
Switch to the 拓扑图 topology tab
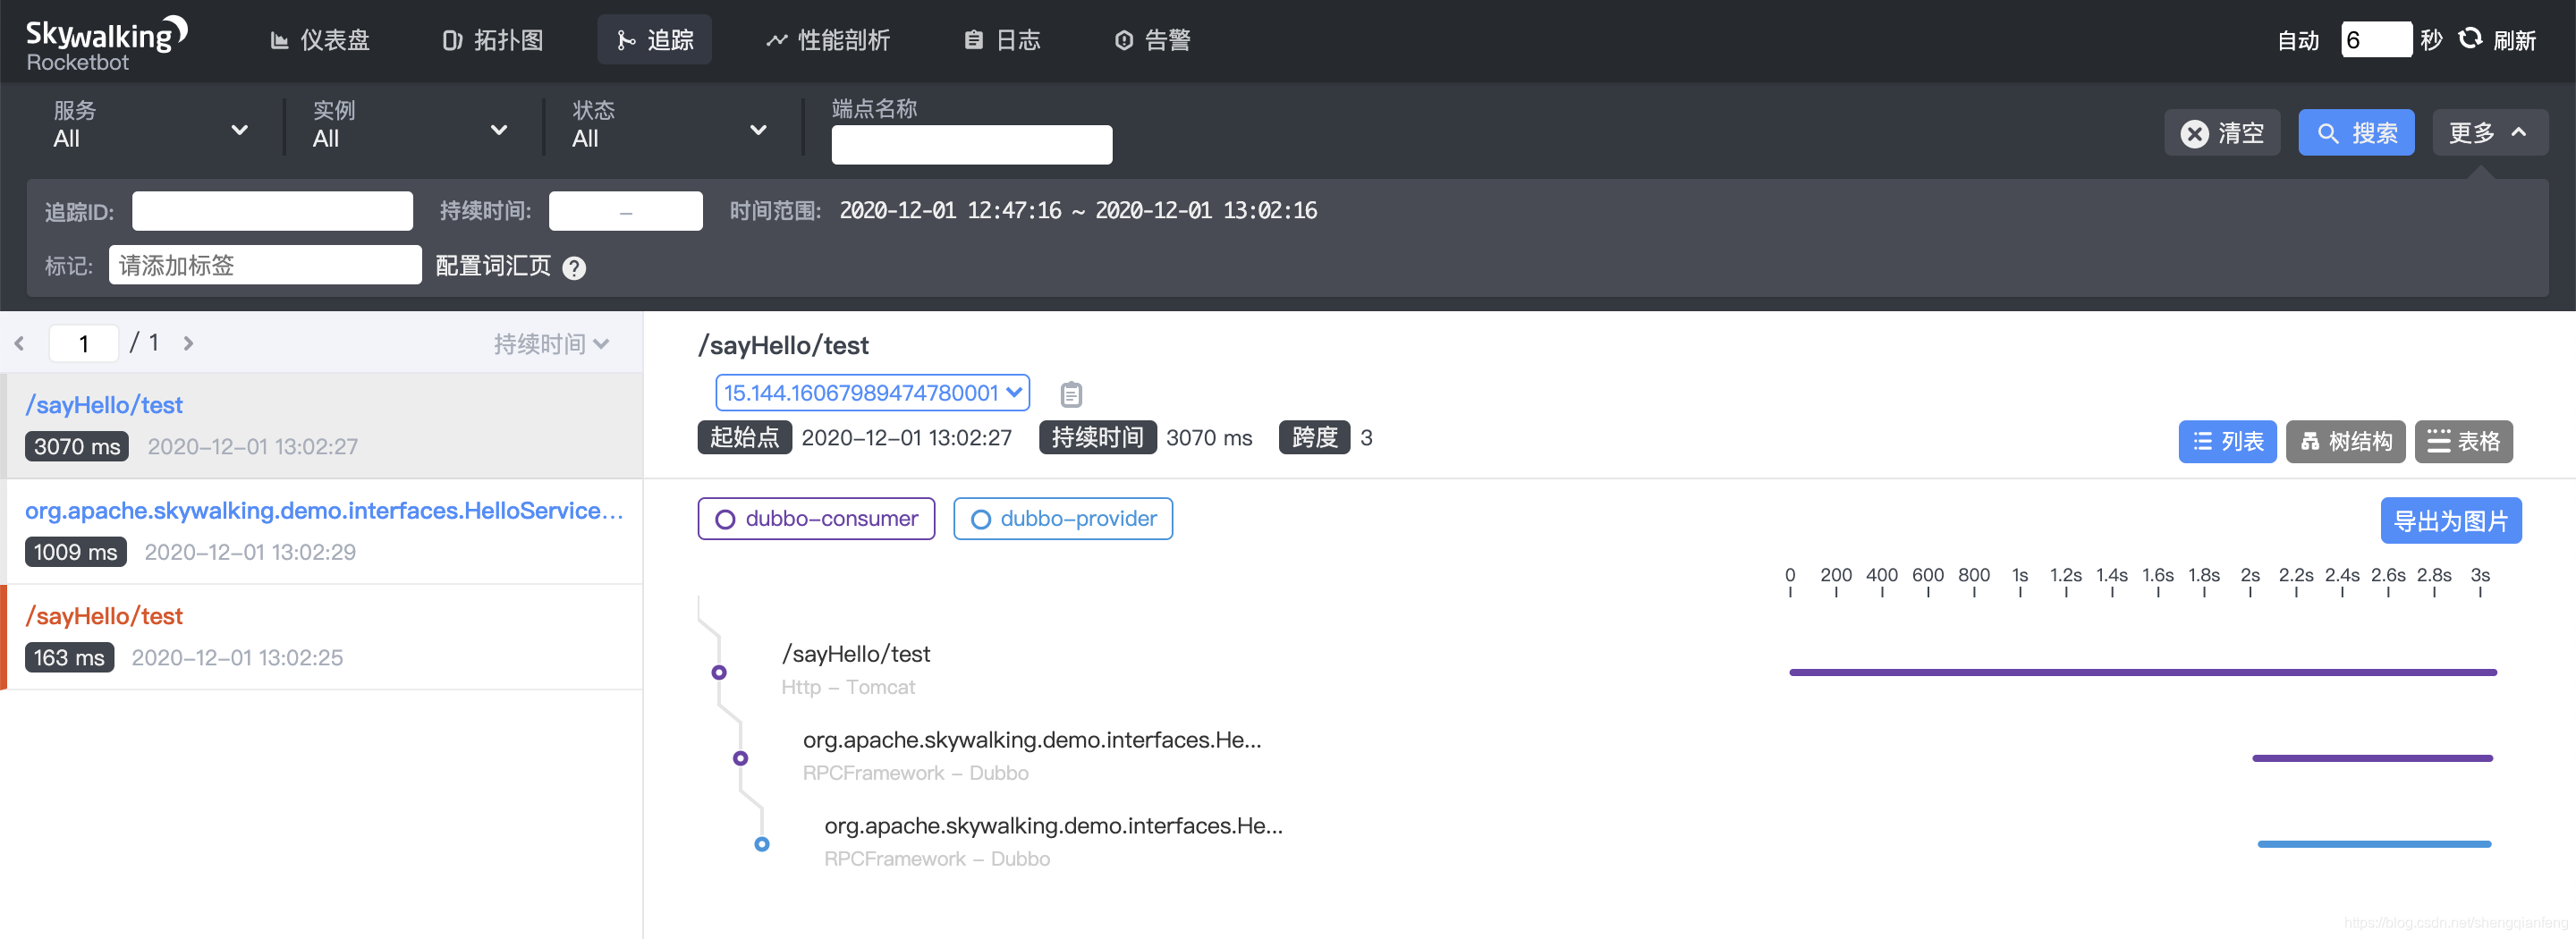(x=493, y=40)
